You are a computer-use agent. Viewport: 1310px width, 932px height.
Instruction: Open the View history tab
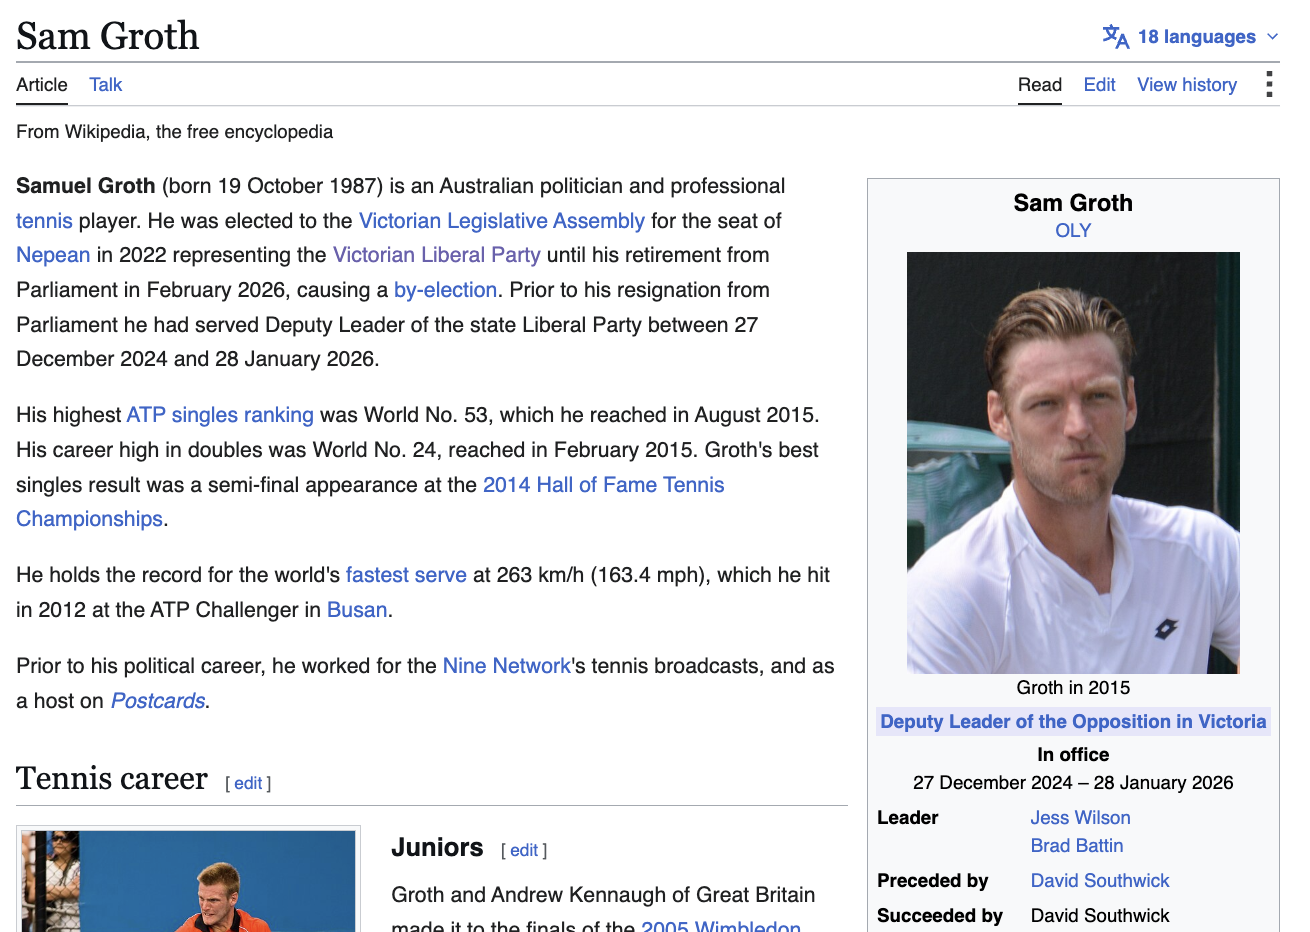click(1187, 85)
